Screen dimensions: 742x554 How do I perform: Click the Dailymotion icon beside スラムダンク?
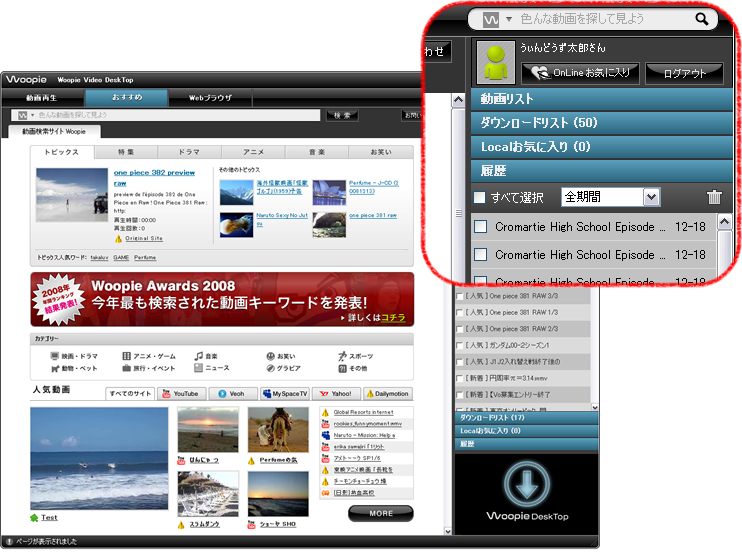(x=181, y=525)
